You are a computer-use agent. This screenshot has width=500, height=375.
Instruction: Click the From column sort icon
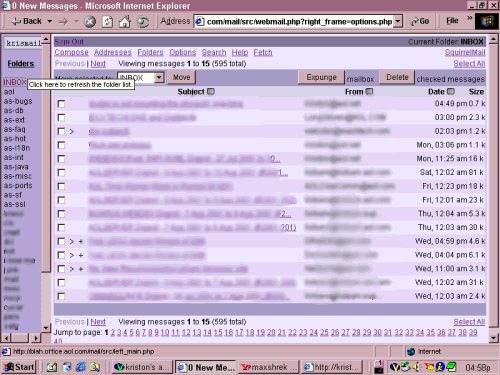369,91
